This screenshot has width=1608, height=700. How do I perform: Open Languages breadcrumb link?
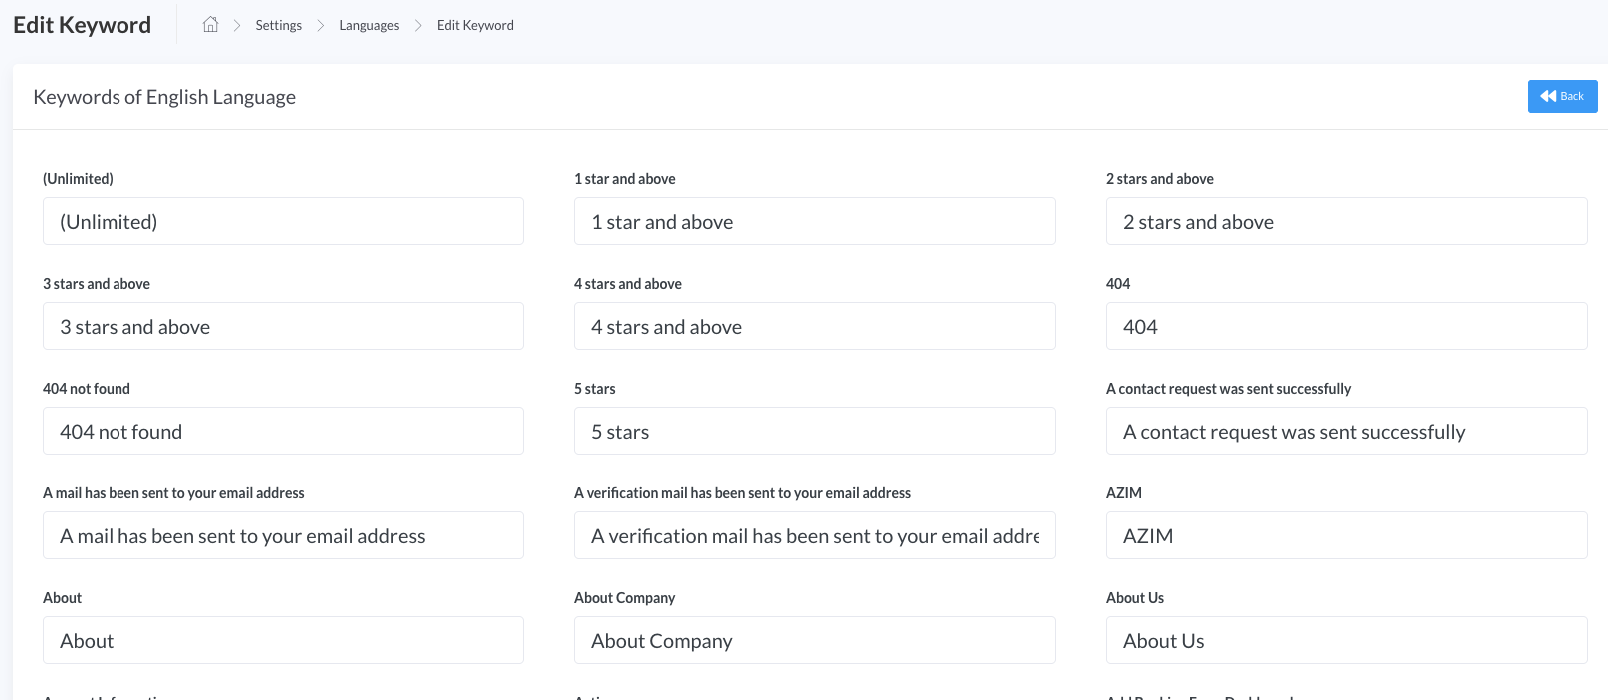tap(369, 25)
